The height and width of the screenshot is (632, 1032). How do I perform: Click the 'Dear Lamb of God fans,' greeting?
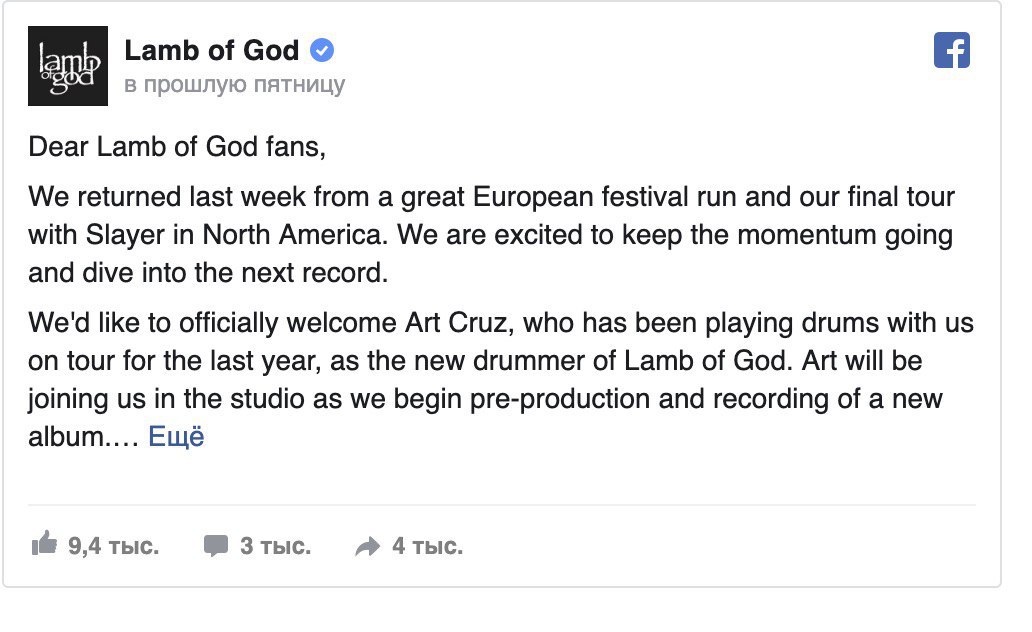click(177, 146)
